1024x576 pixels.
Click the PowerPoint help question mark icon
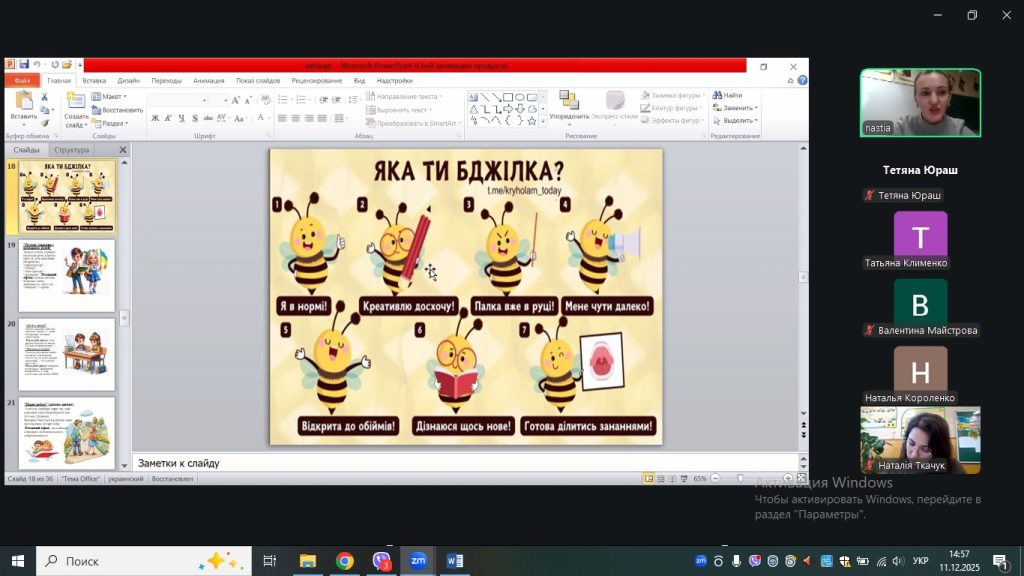[x=801, y=81]
